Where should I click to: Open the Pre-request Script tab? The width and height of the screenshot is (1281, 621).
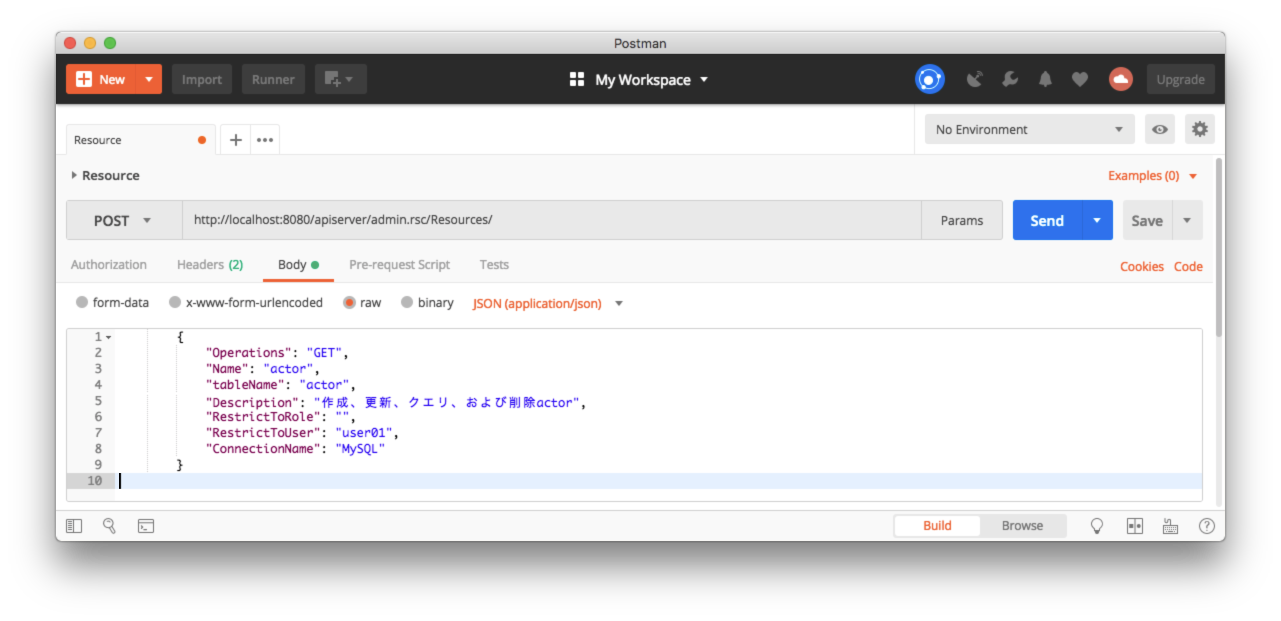(399, 265)
